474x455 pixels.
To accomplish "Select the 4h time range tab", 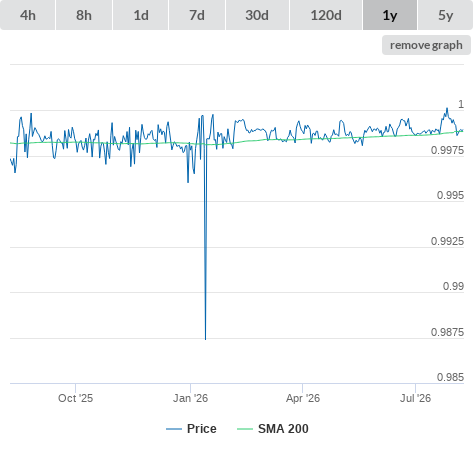I will tap(28, 15).
